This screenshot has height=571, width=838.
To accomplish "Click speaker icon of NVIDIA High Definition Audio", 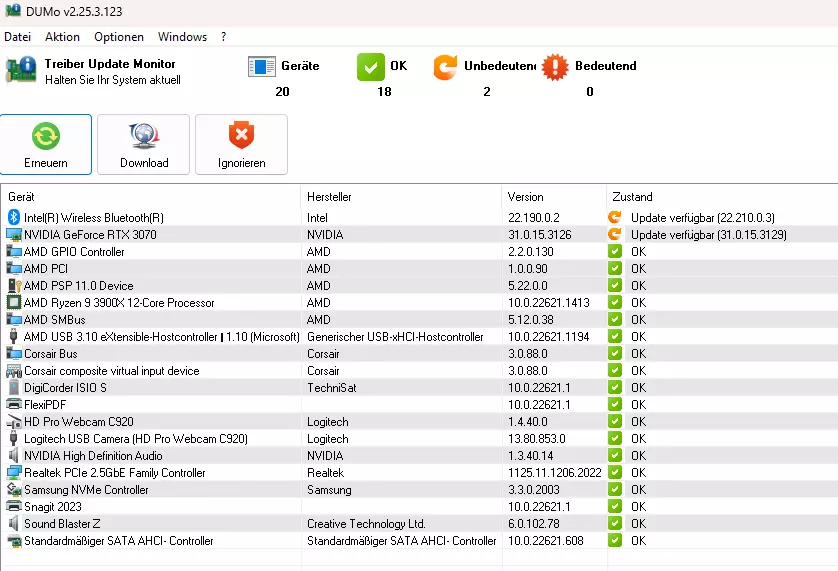I will (14, 456).
